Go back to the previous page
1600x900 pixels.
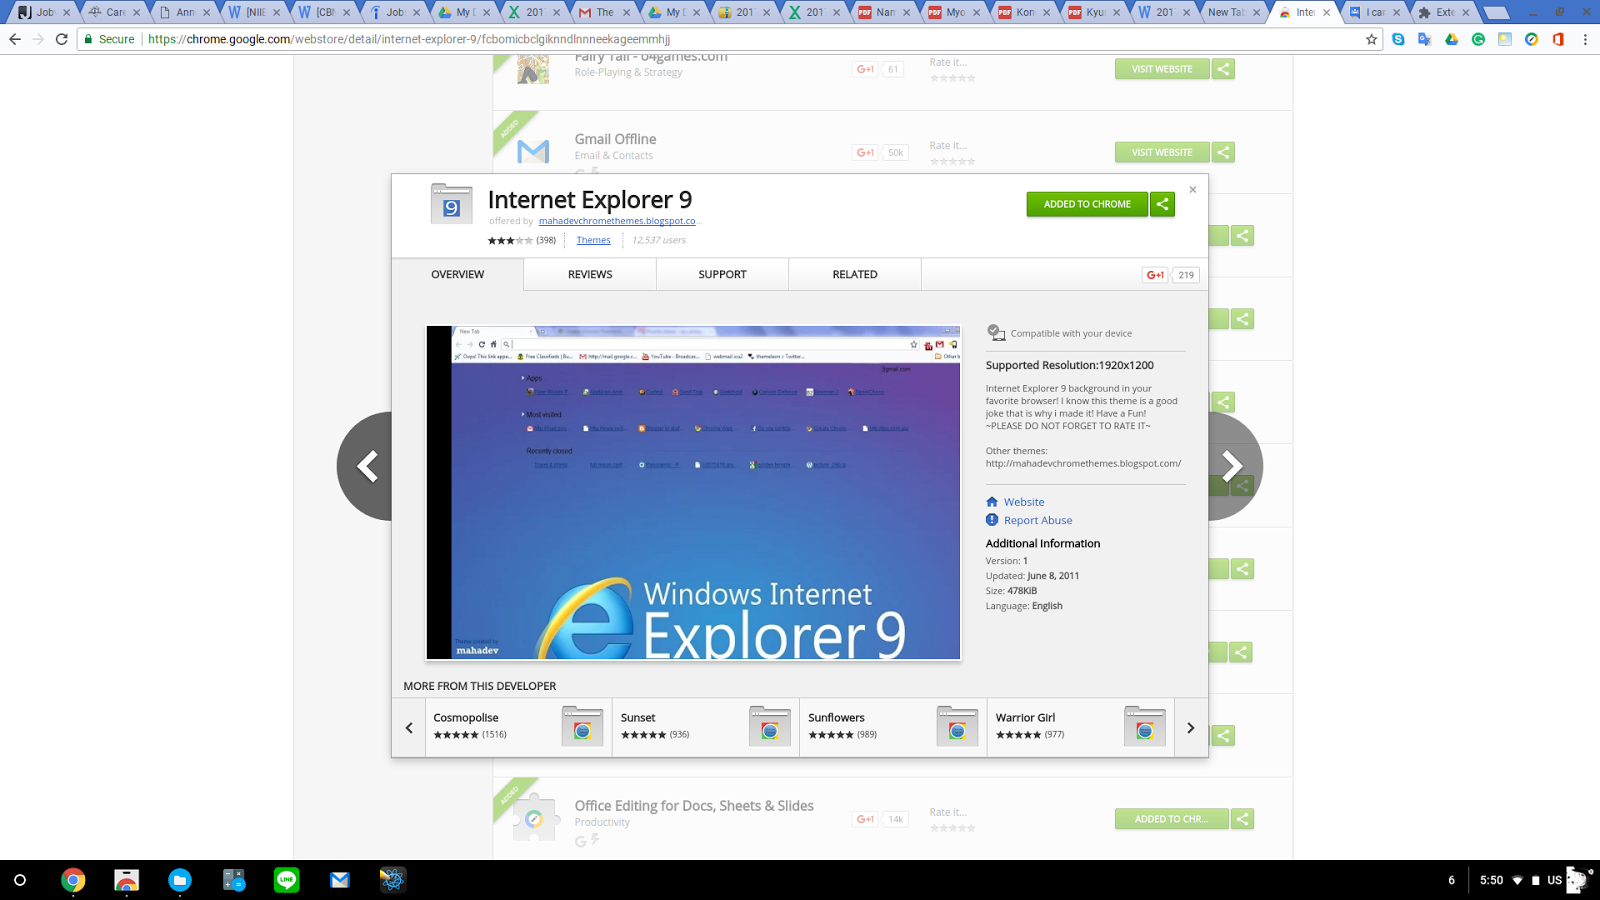click(x=14, y=39)
